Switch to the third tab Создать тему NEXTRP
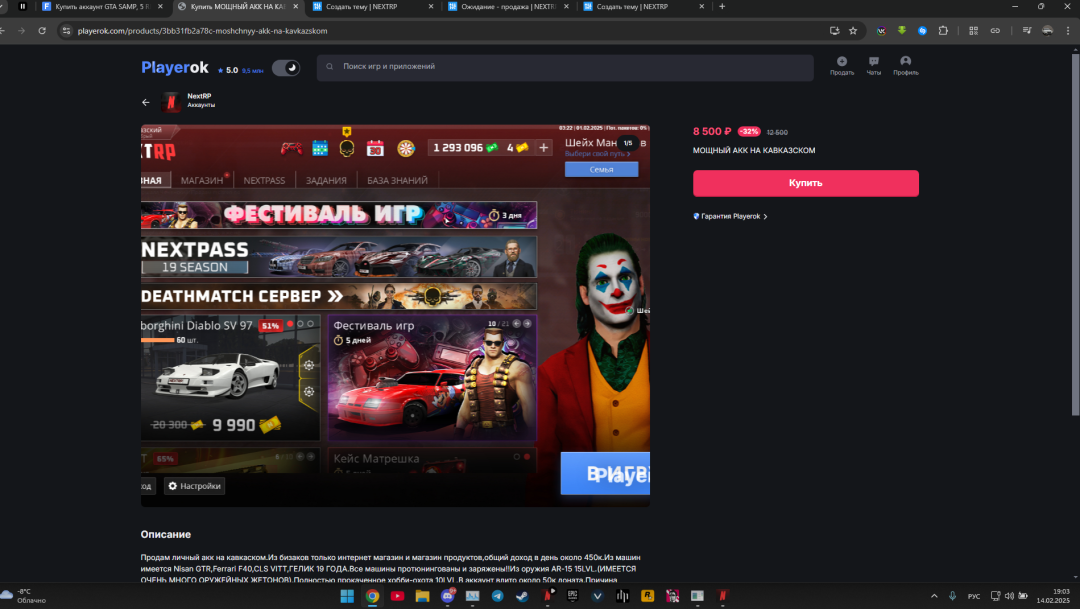 [x=373, y=7]
